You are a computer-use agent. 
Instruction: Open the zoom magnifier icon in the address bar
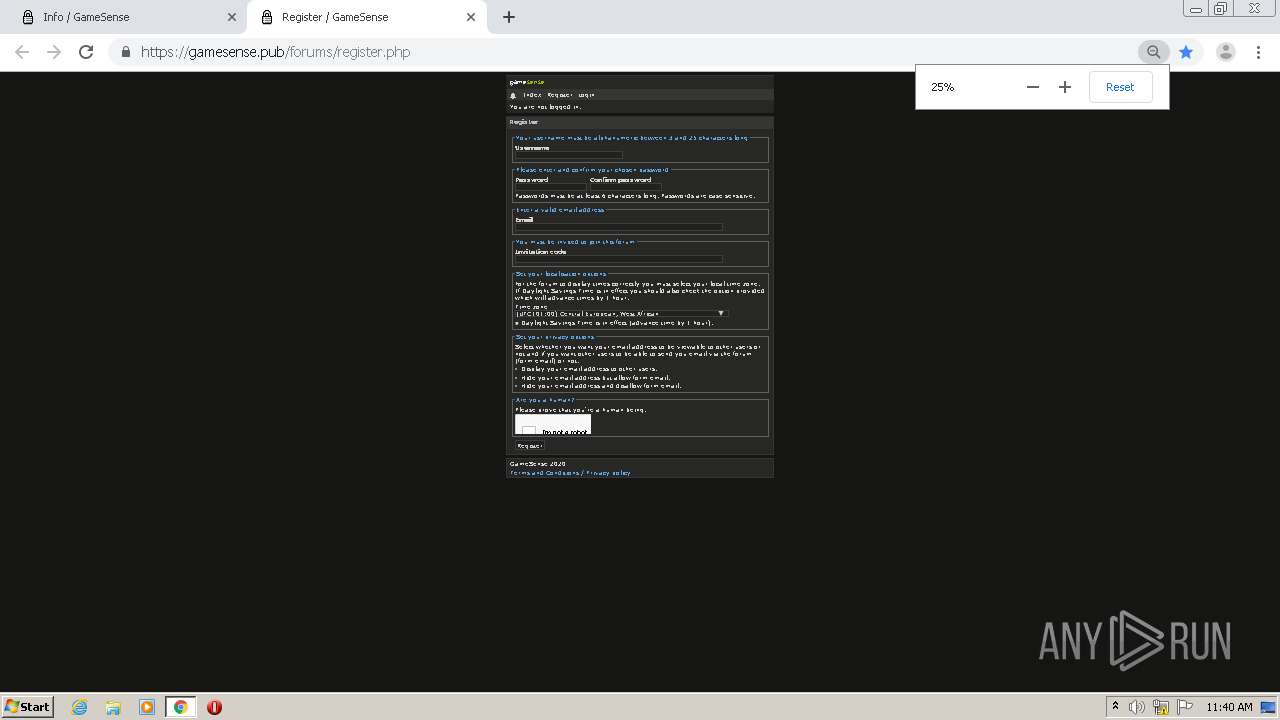(1154, 52)
